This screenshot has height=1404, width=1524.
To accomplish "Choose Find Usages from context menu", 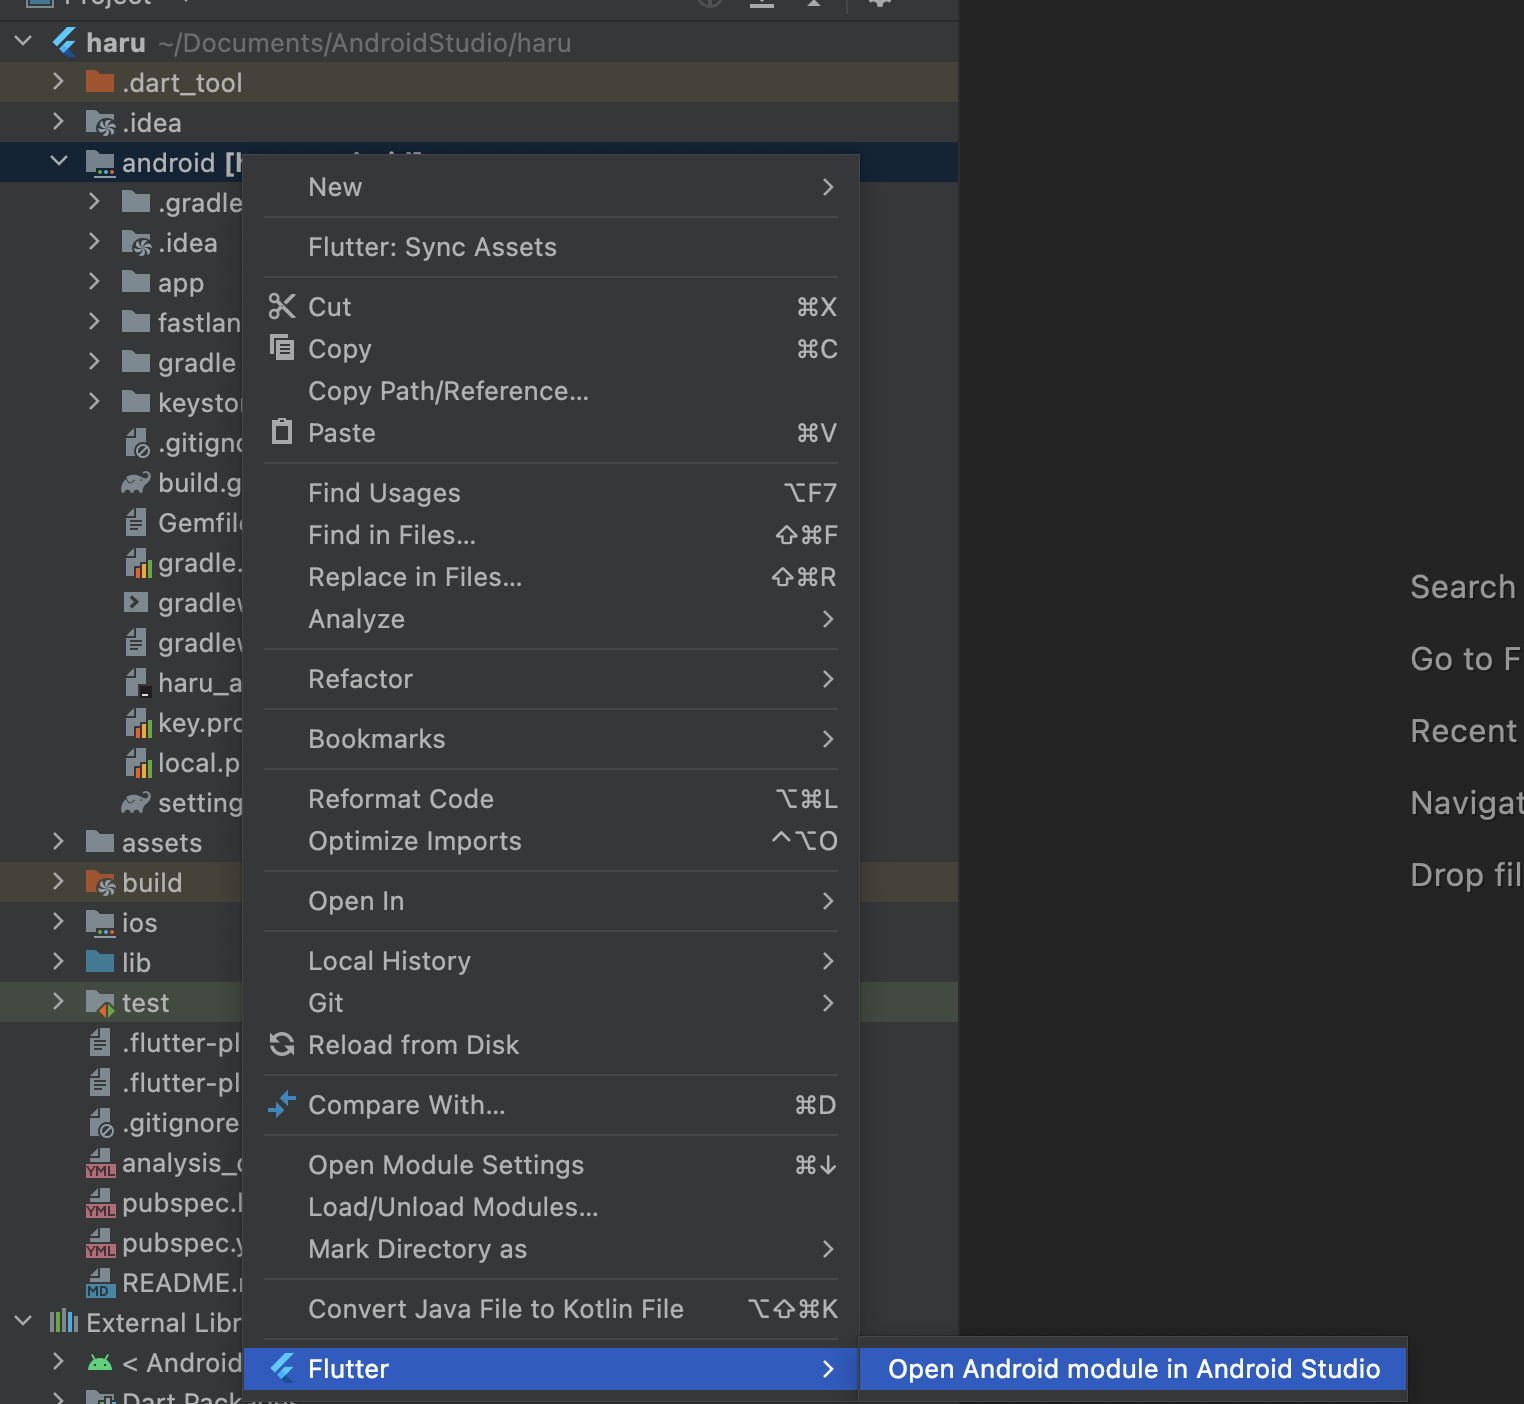I will (551, 493).
